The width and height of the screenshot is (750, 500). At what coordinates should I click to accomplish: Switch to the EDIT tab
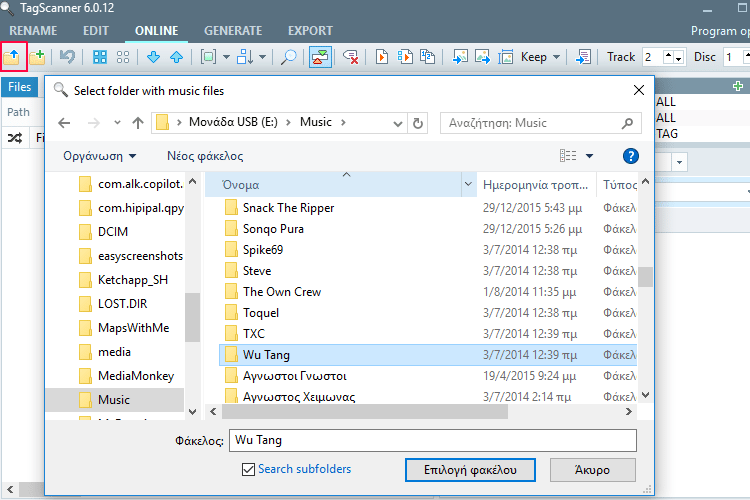pyautogui.click(x=96, y=31)
